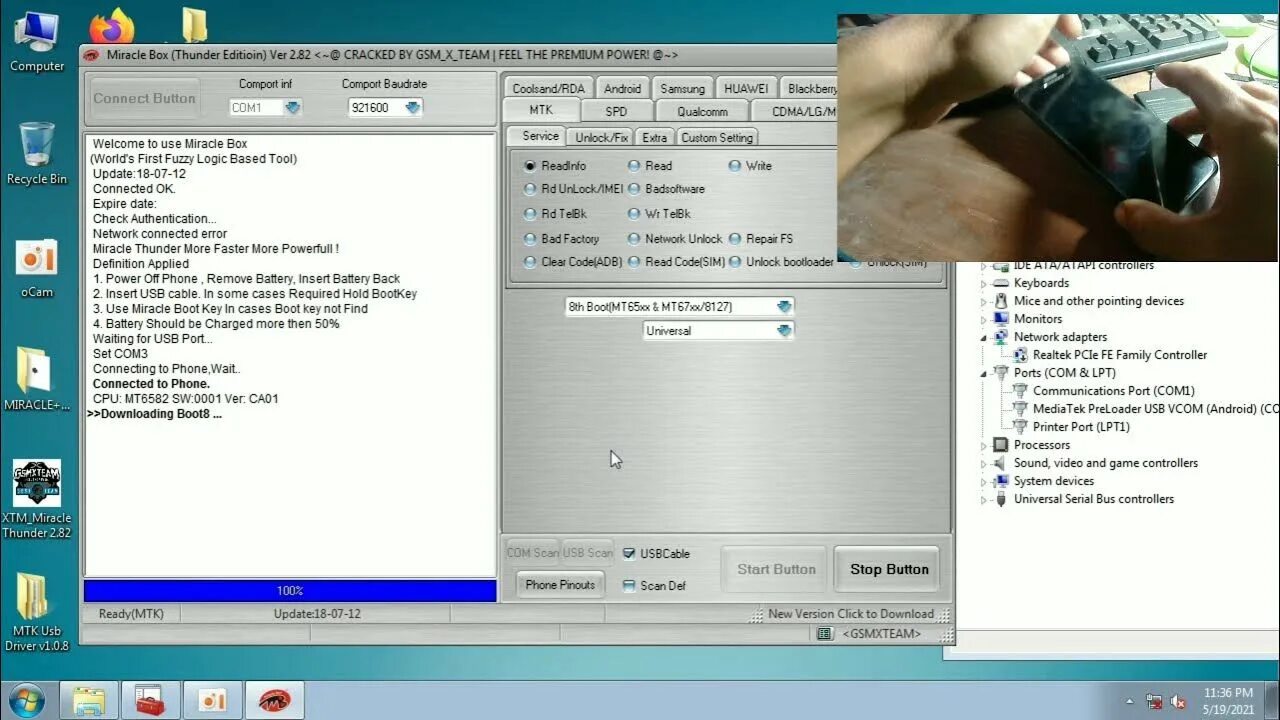1280x720 pixels.
Task: Select the Communications Port (COM1) icon
Action: (1020, 391)
